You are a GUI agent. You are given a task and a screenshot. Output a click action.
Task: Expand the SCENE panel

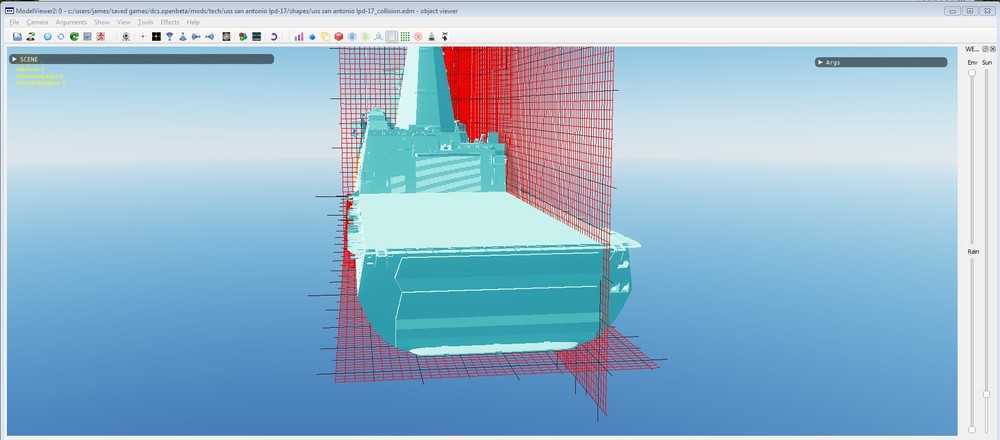pos(14,59)
